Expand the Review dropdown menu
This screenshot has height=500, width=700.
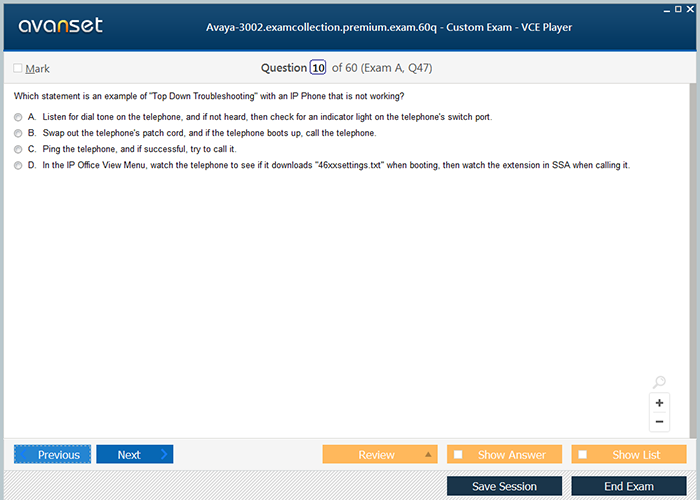click(429, 455)
